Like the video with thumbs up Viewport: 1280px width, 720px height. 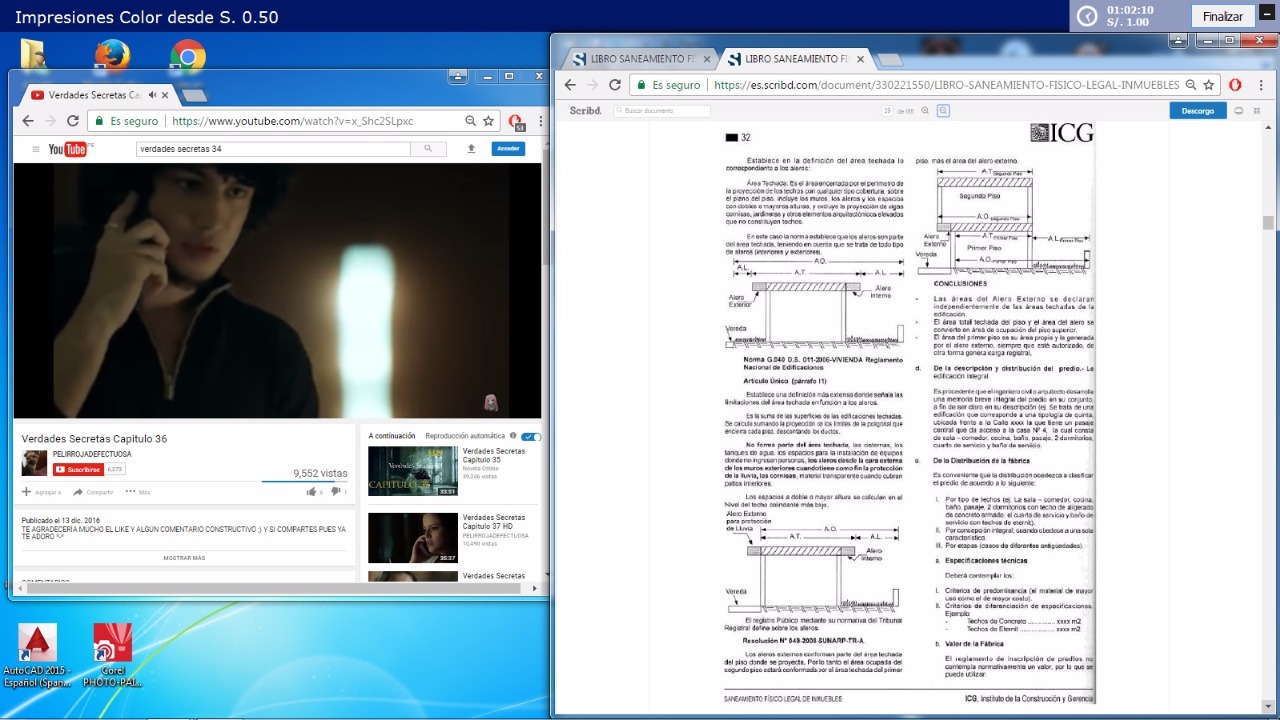click(x=312, y=491)
